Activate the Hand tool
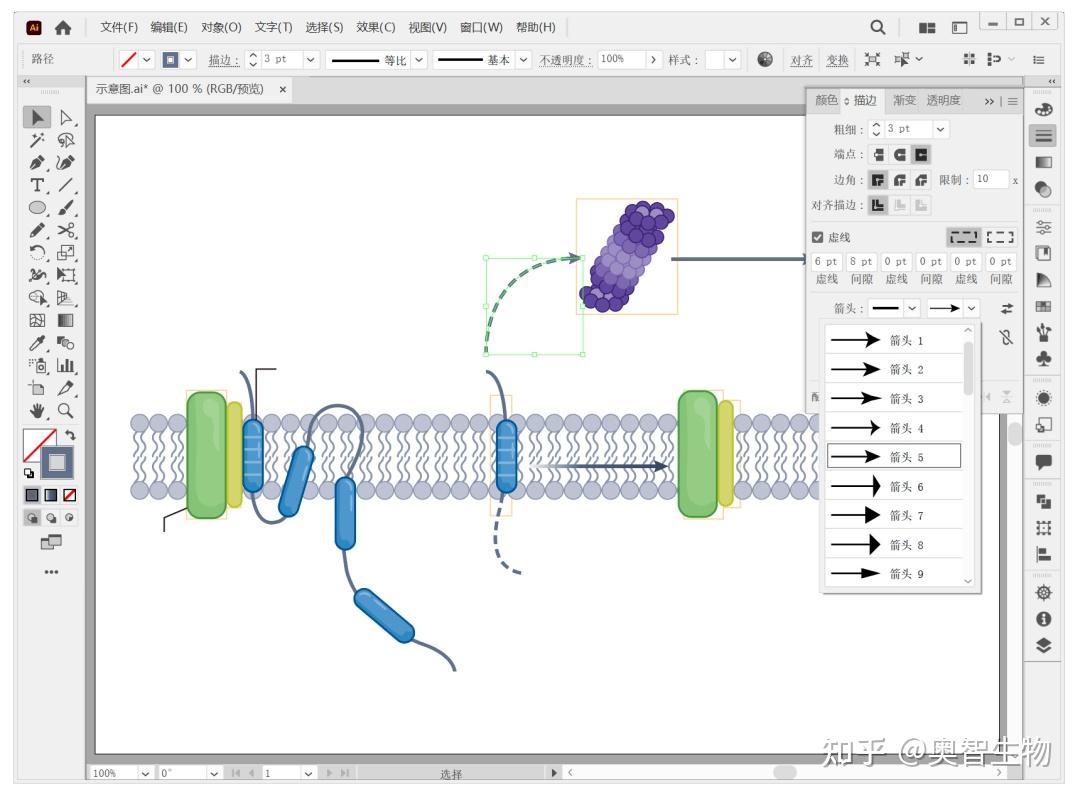 click(x=37, y=411)
